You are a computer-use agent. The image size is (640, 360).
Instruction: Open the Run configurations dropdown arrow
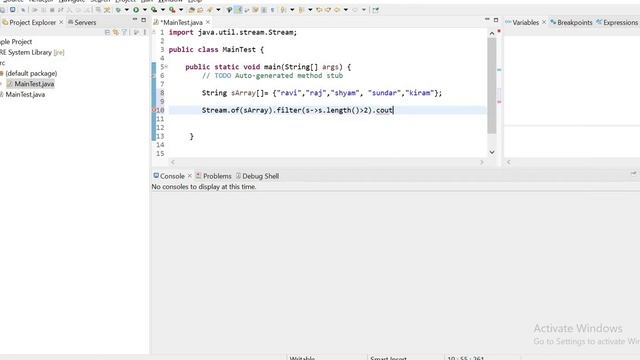click(144, 10)
